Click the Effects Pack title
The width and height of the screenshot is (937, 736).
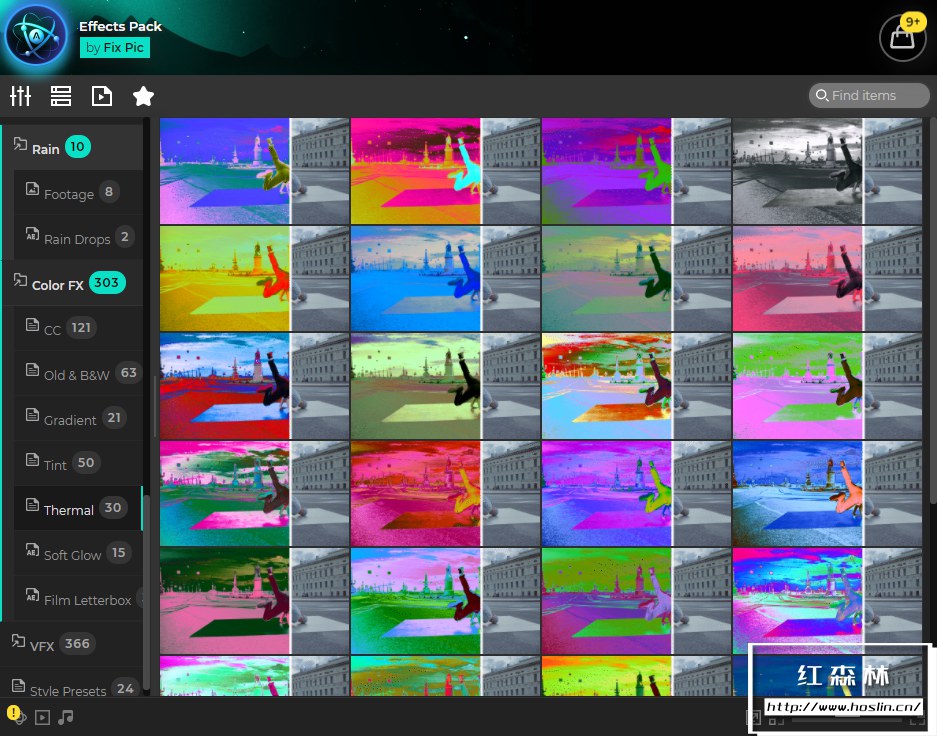[x=120, y=26]
